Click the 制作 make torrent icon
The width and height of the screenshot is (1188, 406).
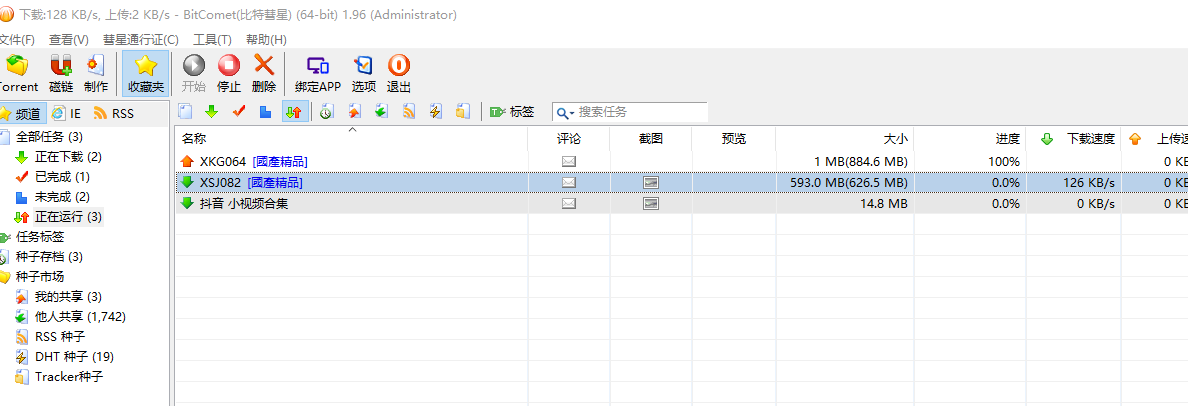click(95, 73)
